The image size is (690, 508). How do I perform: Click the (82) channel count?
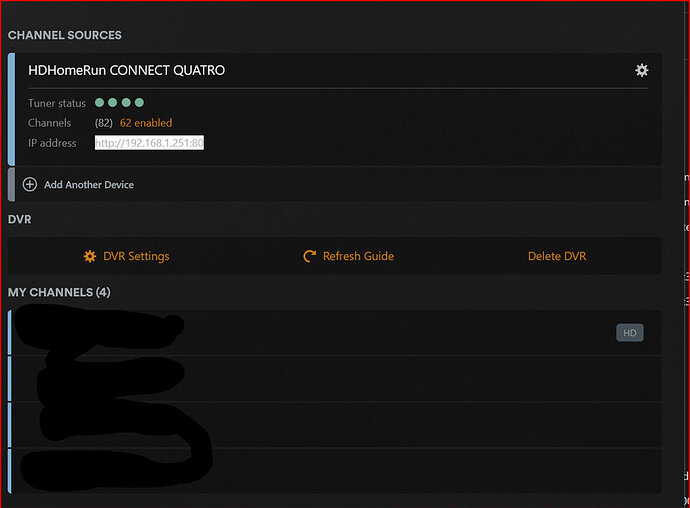tap(104, 123)
